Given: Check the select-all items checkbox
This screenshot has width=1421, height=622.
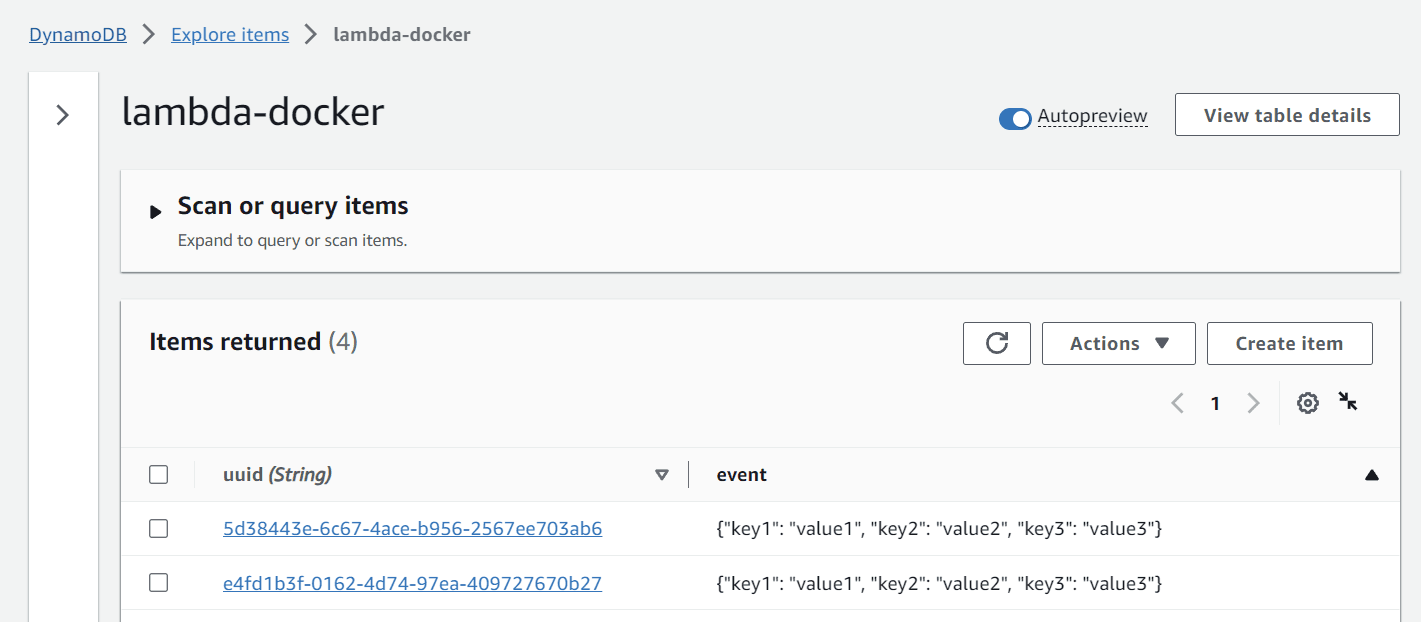Looking at the screenshot, I should coord(158,474).
